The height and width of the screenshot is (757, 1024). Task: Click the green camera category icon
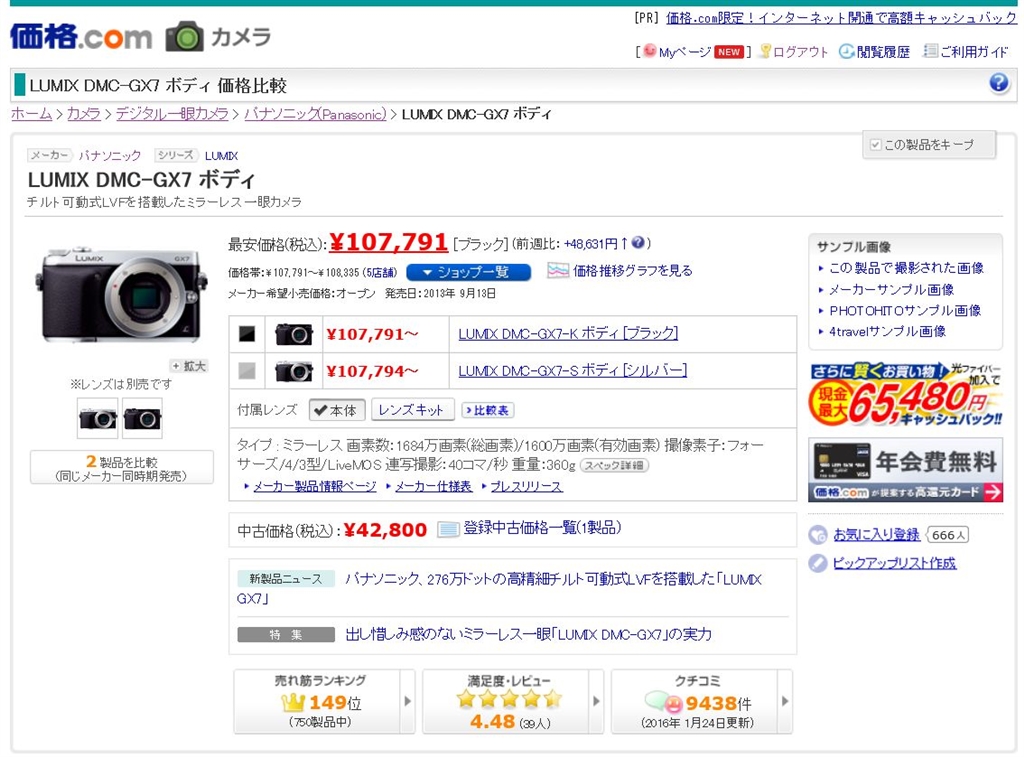[184, 37]
